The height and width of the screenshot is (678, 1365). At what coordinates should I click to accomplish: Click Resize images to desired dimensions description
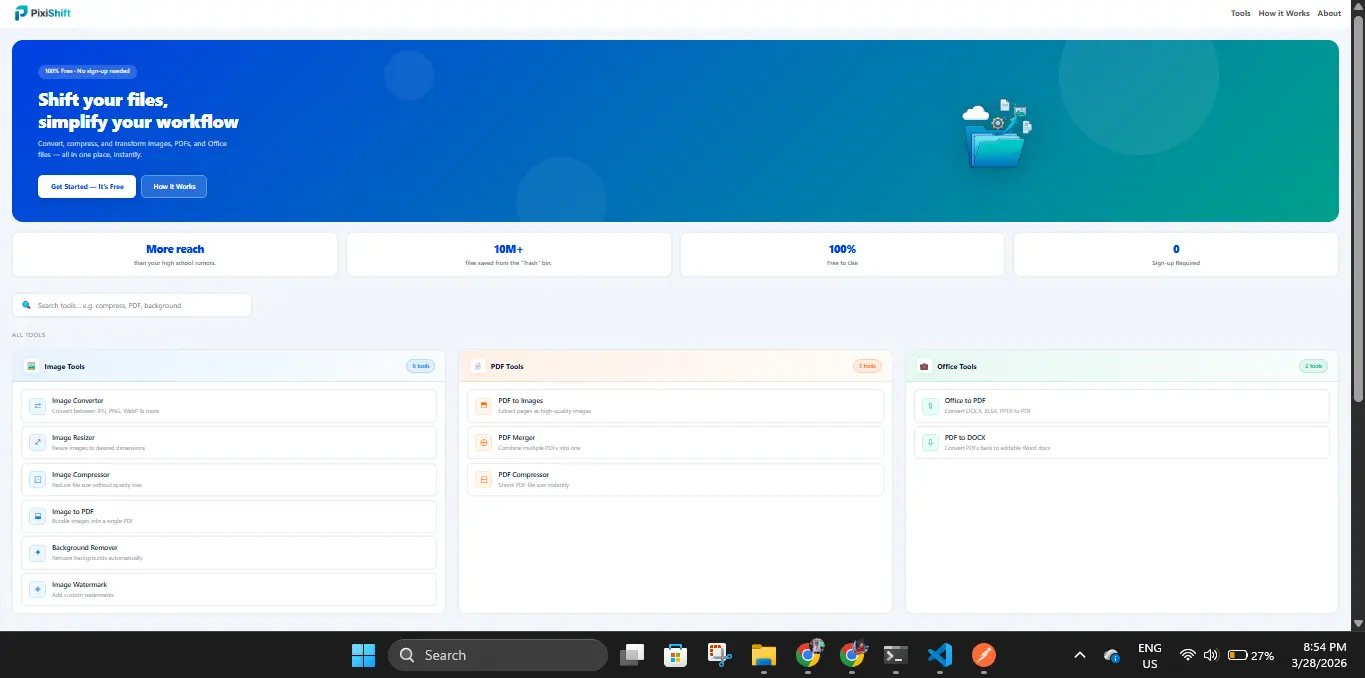coord(98,448)
